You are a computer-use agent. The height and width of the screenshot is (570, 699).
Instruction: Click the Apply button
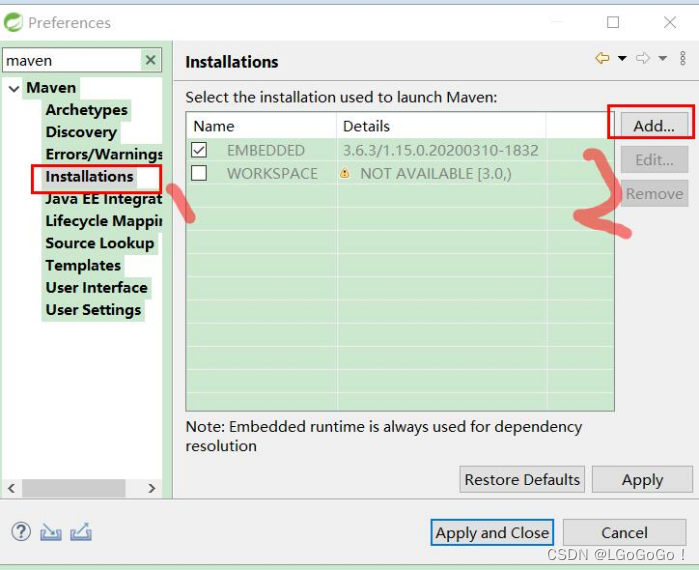click(642, 480)
